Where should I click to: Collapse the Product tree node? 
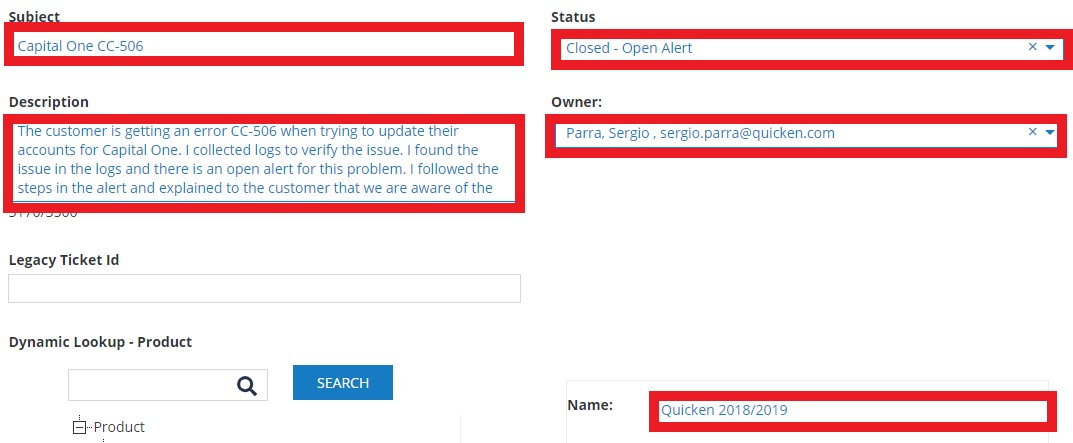point(80,427)
